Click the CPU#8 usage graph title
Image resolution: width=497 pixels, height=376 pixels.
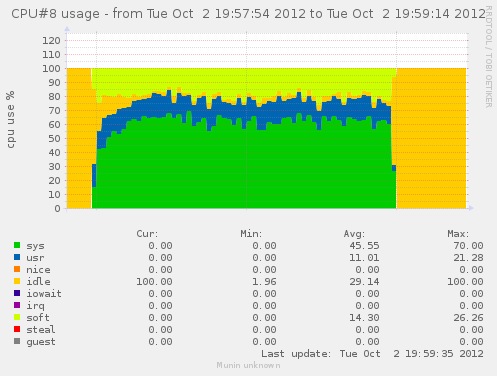[248, 14]
